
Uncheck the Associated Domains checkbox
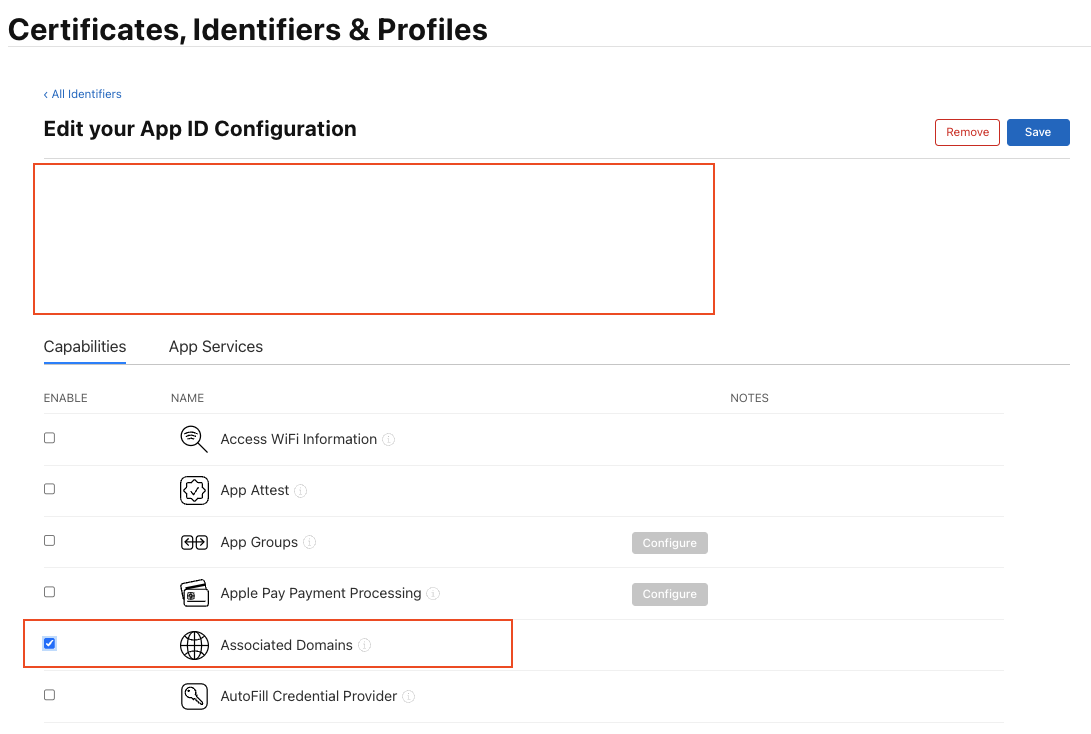click(49, 644)
